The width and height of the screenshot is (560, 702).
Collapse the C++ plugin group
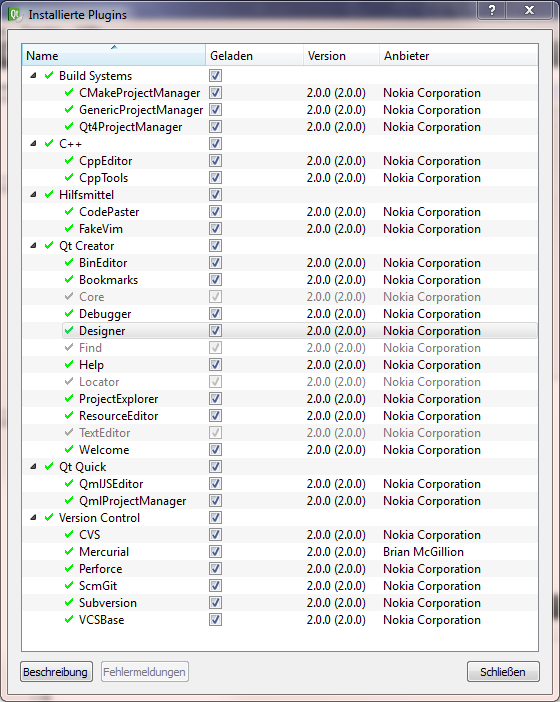click(x=33, y=144)
